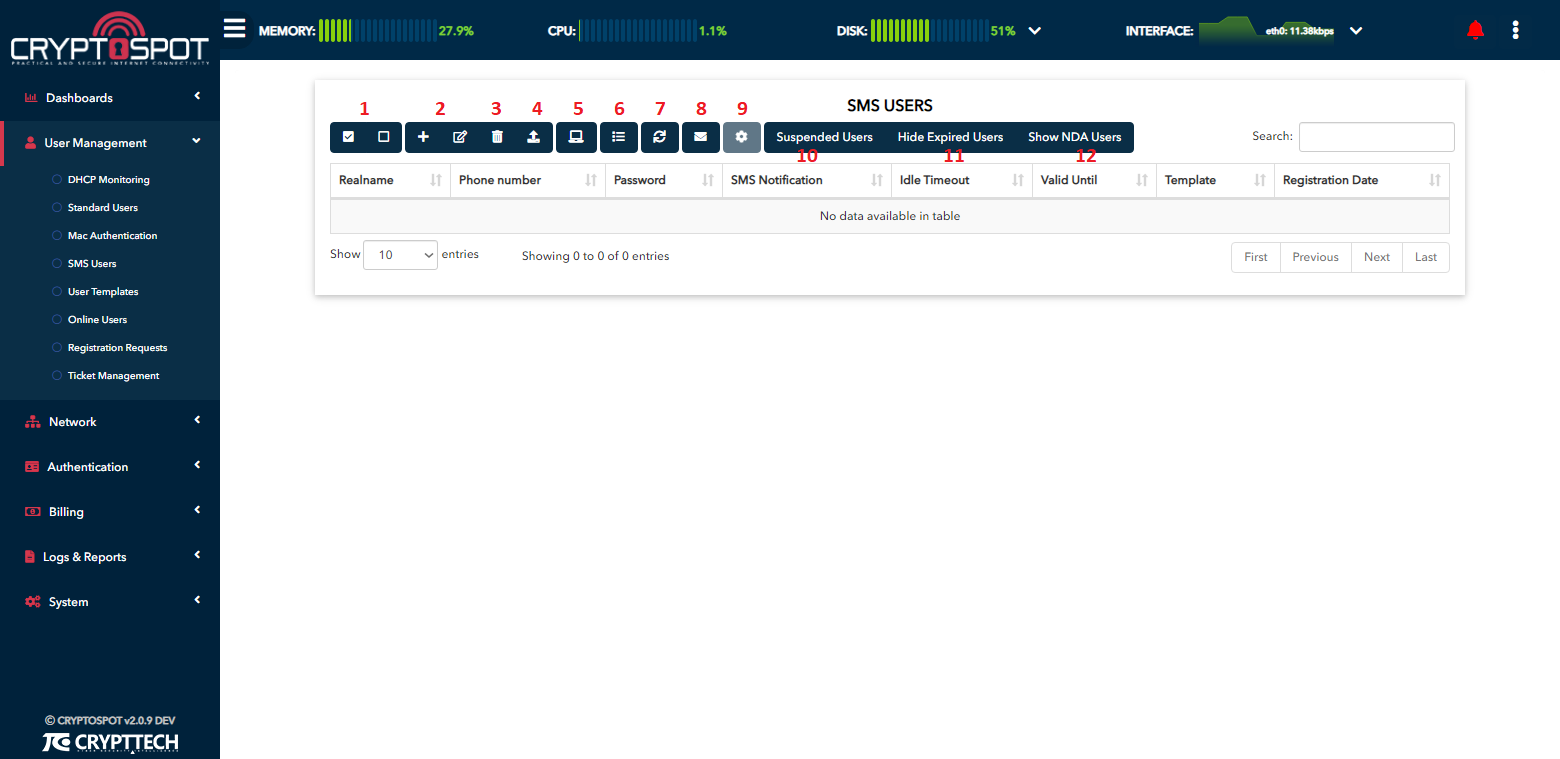Screen dimensions: 1560x759
Task: Click the Hide Expired Users button
Action: pyautogui.click(x=949, y=137)
